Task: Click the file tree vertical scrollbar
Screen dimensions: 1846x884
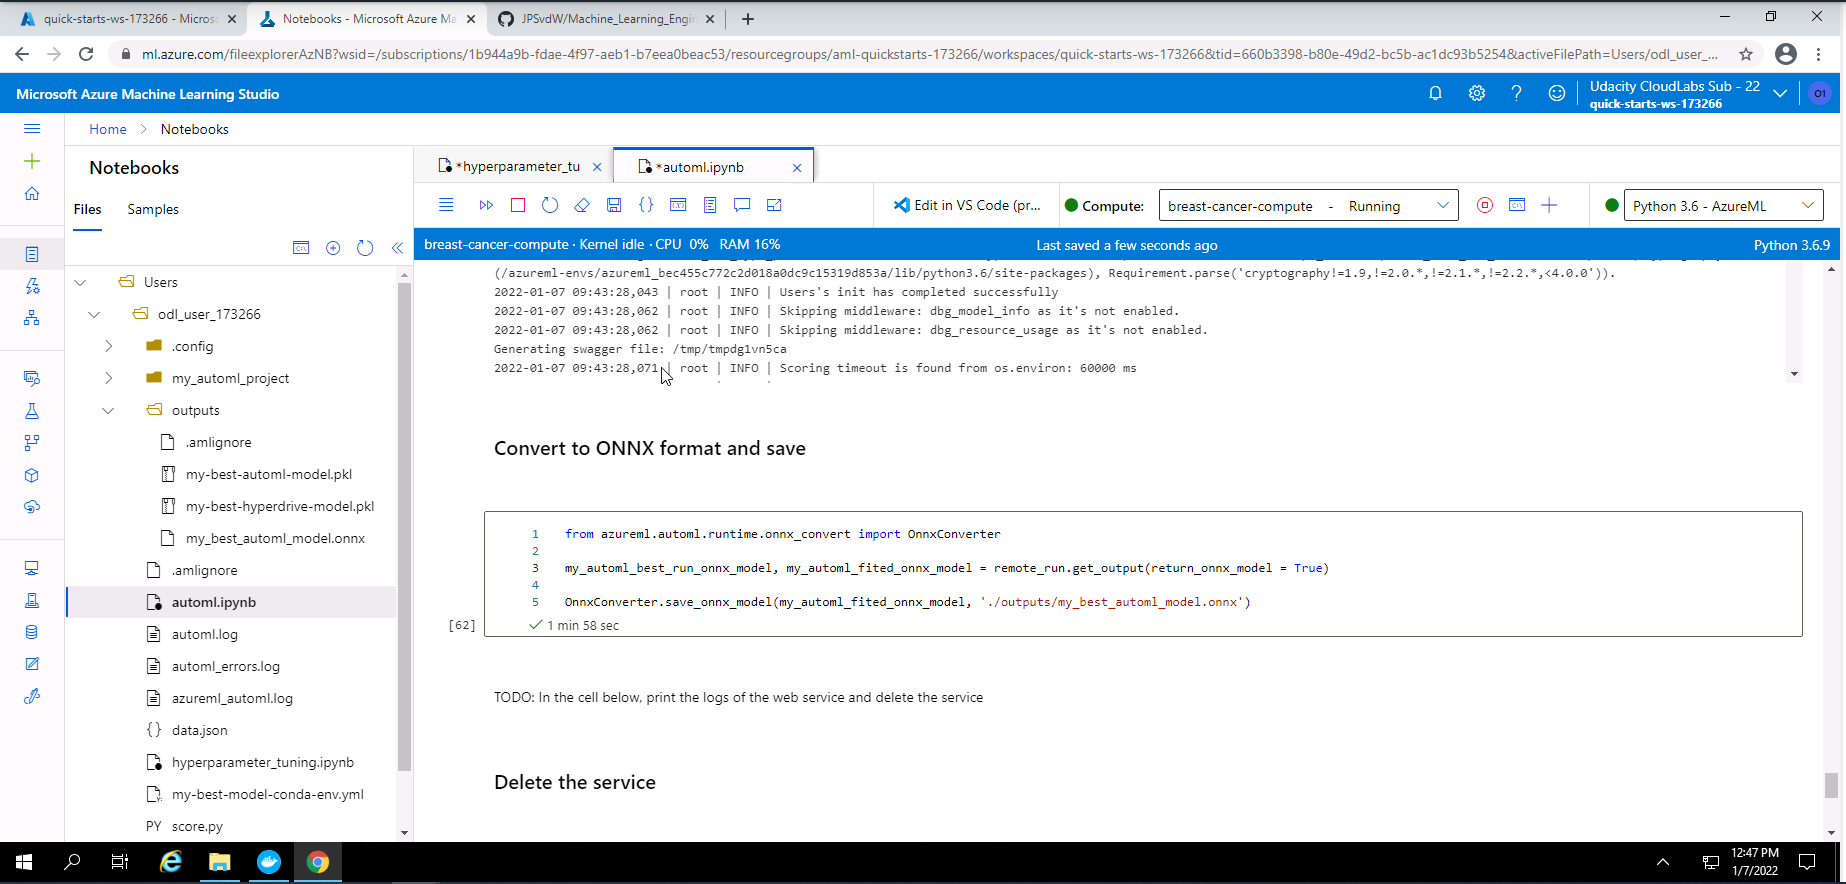Action: coord(404,527)
